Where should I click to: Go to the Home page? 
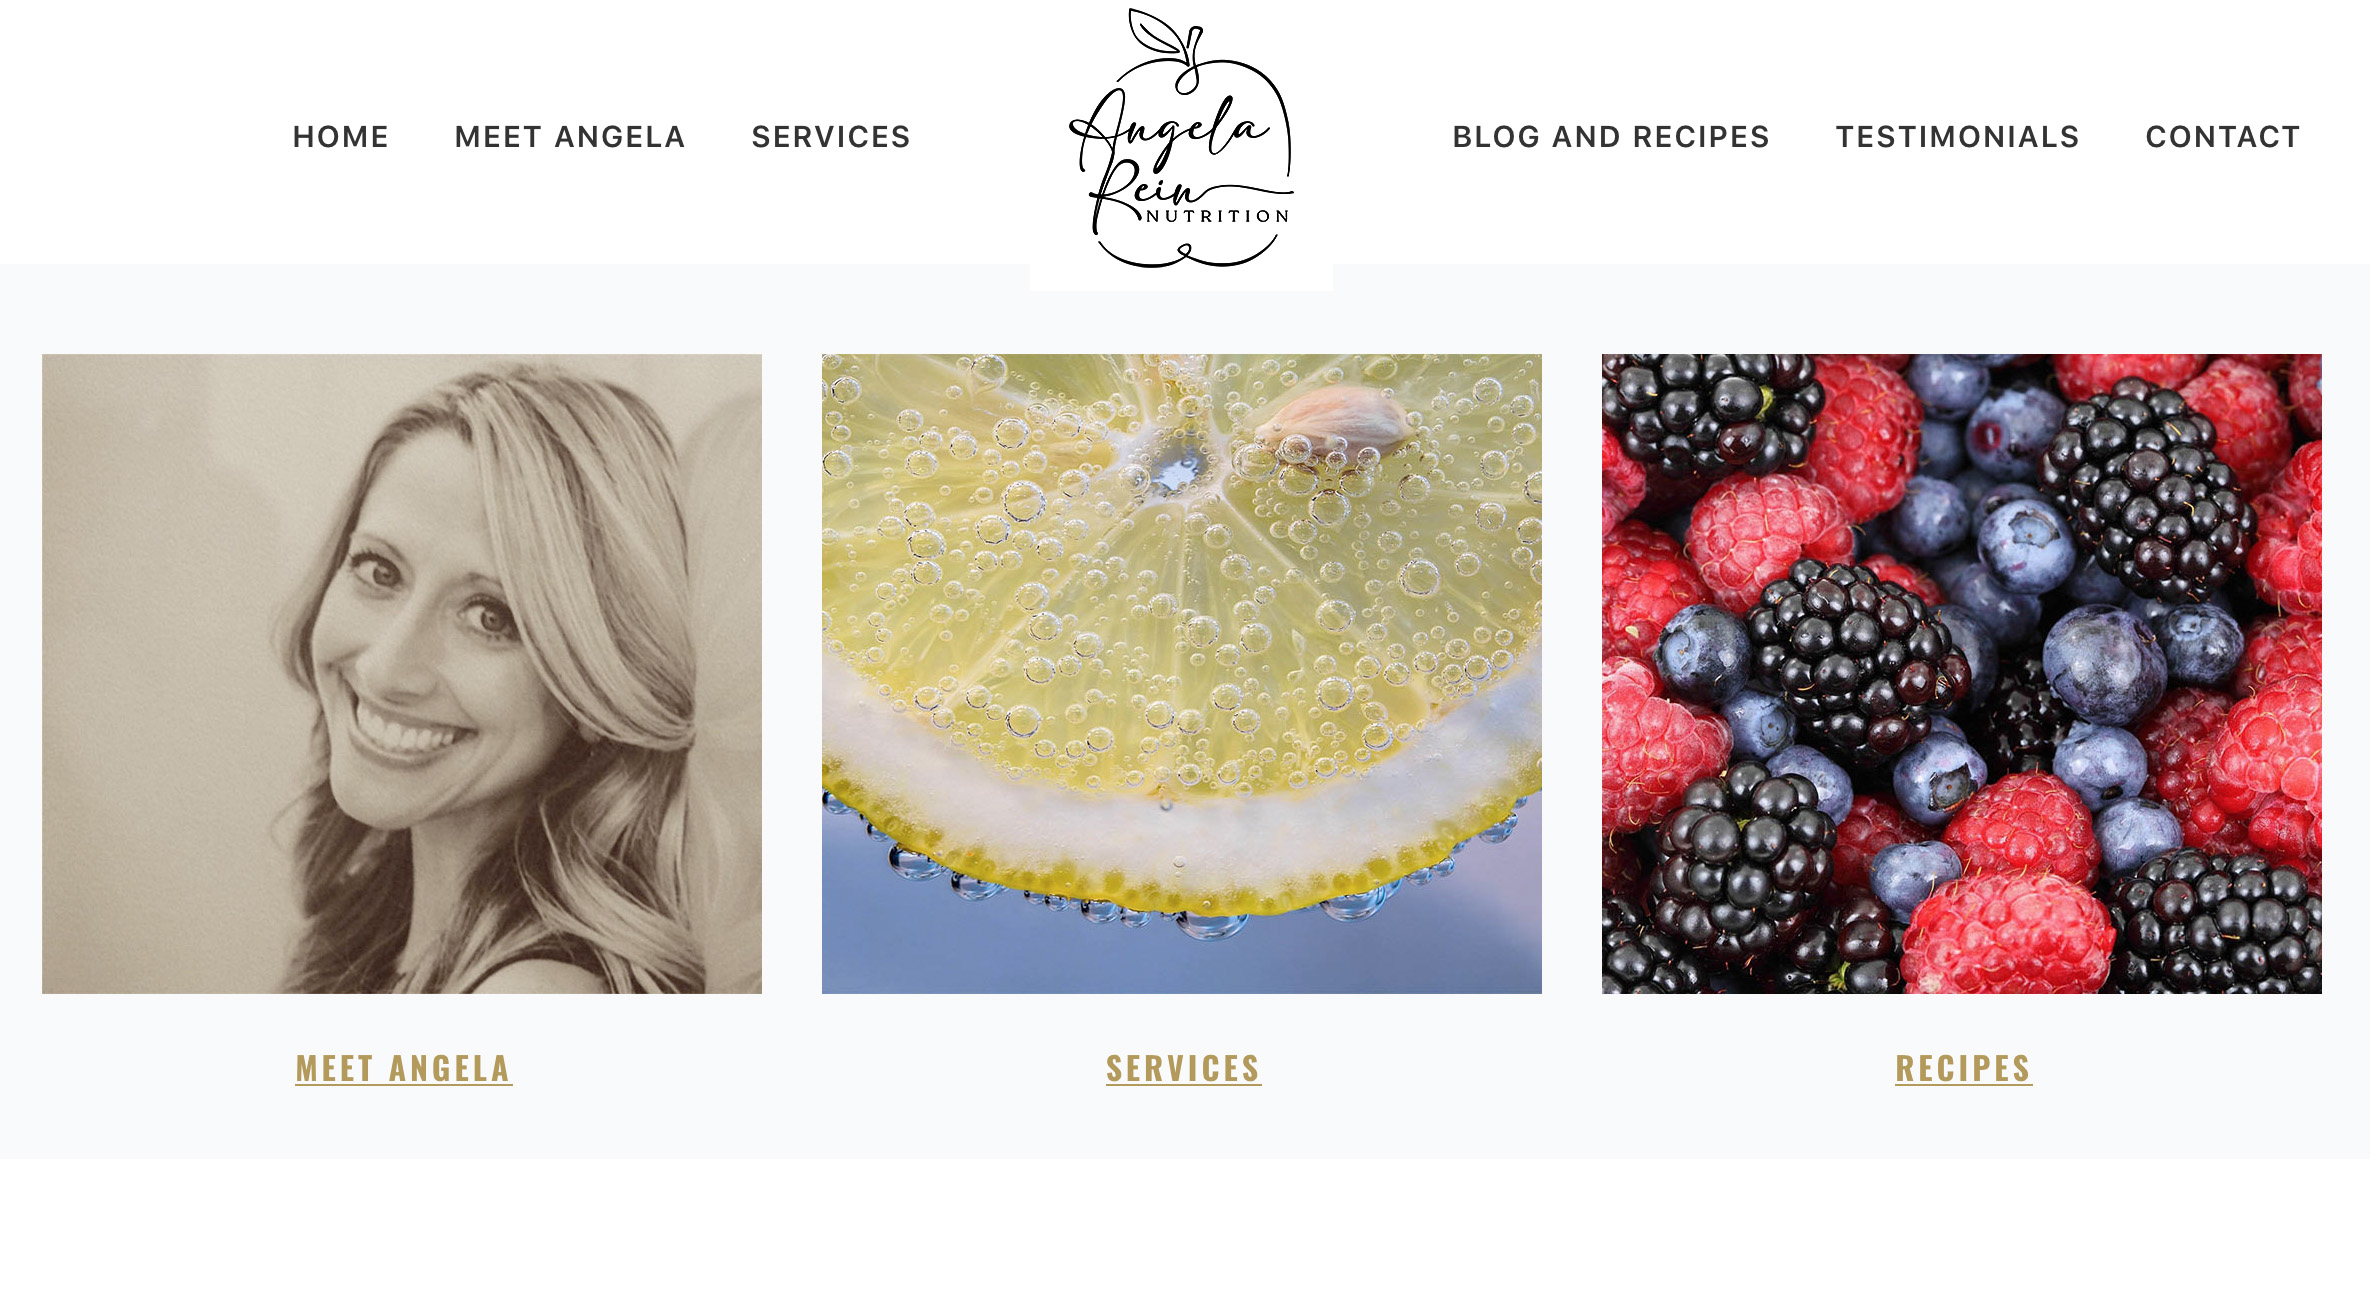coord(340,137)
